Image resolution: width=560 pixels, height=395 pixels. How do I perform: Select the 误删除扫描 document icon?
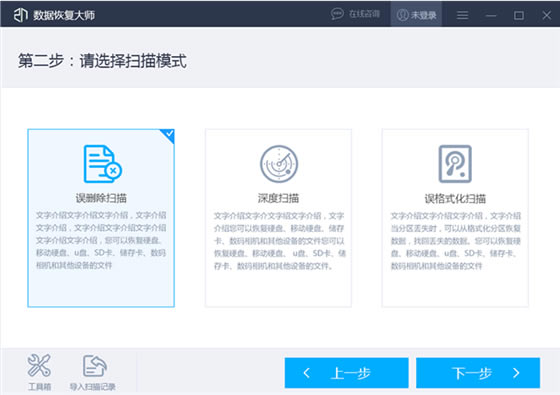point(102,164)
